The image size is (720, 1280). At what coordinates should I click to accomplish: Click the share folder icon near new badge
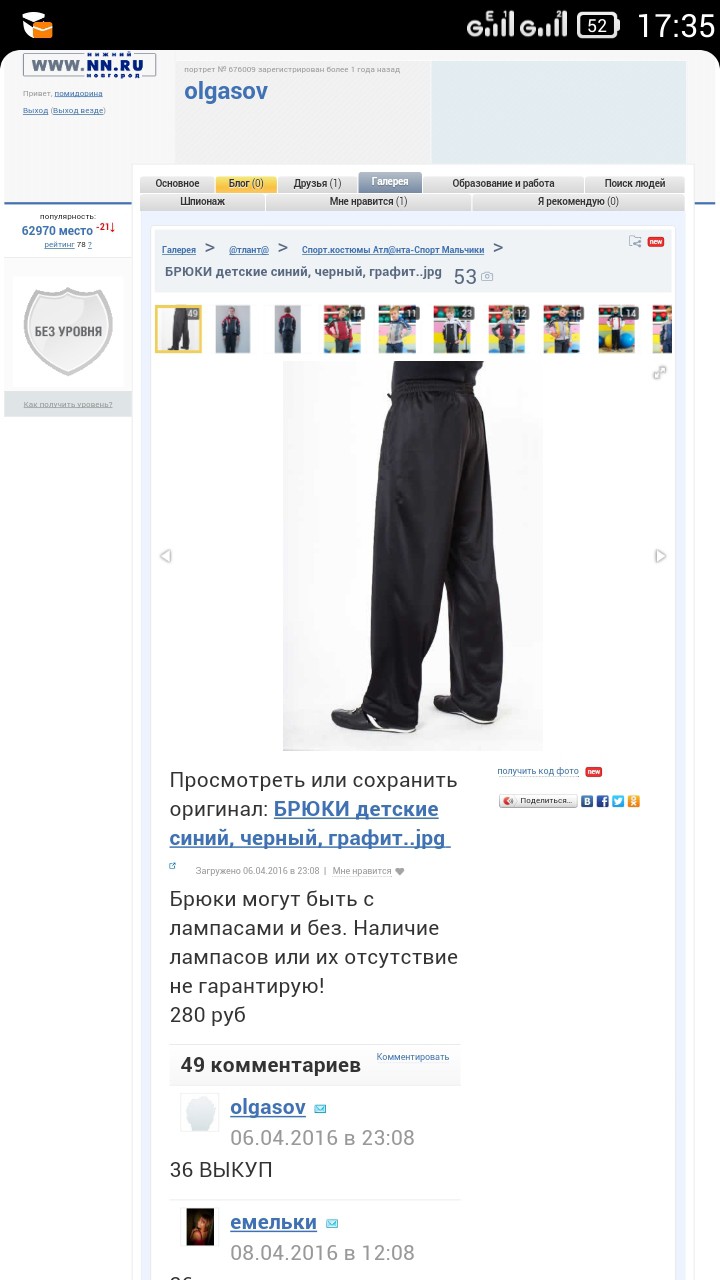coord(635,241)
